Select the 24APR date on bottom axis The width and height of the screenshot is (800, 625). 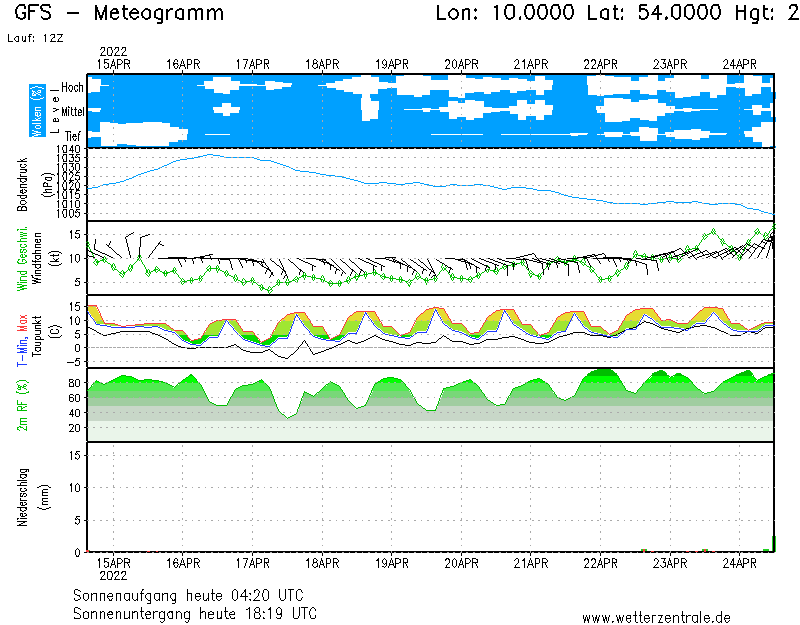[x=740, y=562]
